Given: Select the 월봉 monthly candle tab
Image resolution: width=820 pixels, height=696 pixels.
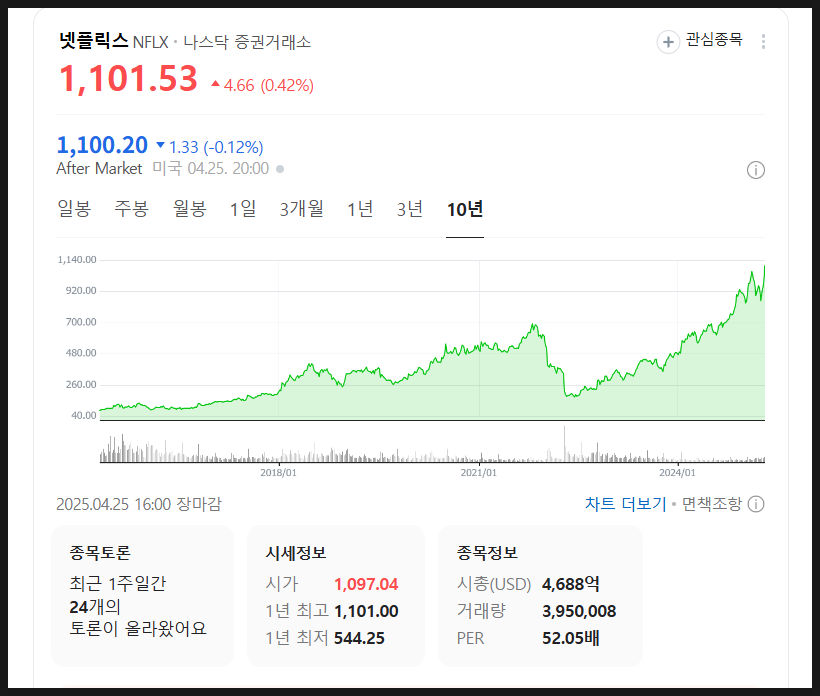Looking at the screenshot, I should tap(190, 209).
